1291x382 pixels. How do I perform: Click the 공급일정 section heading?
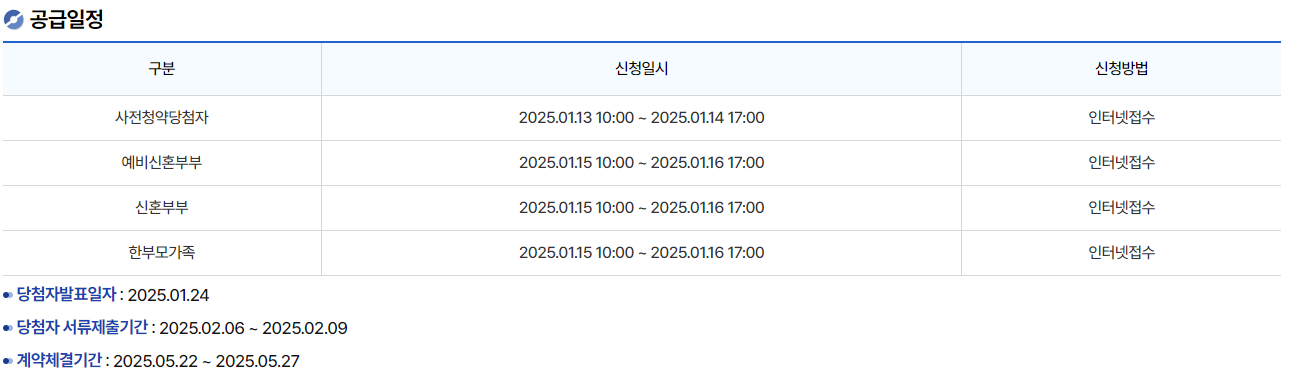pyautogui.click(x=66, y=20)
